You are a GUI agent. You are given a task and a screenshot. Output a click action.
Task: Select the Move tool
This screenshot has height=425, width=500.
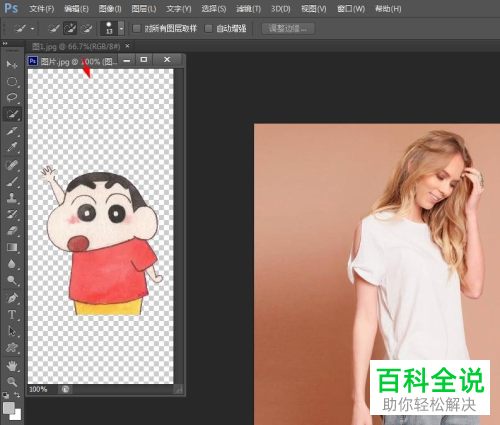(12, 64)
